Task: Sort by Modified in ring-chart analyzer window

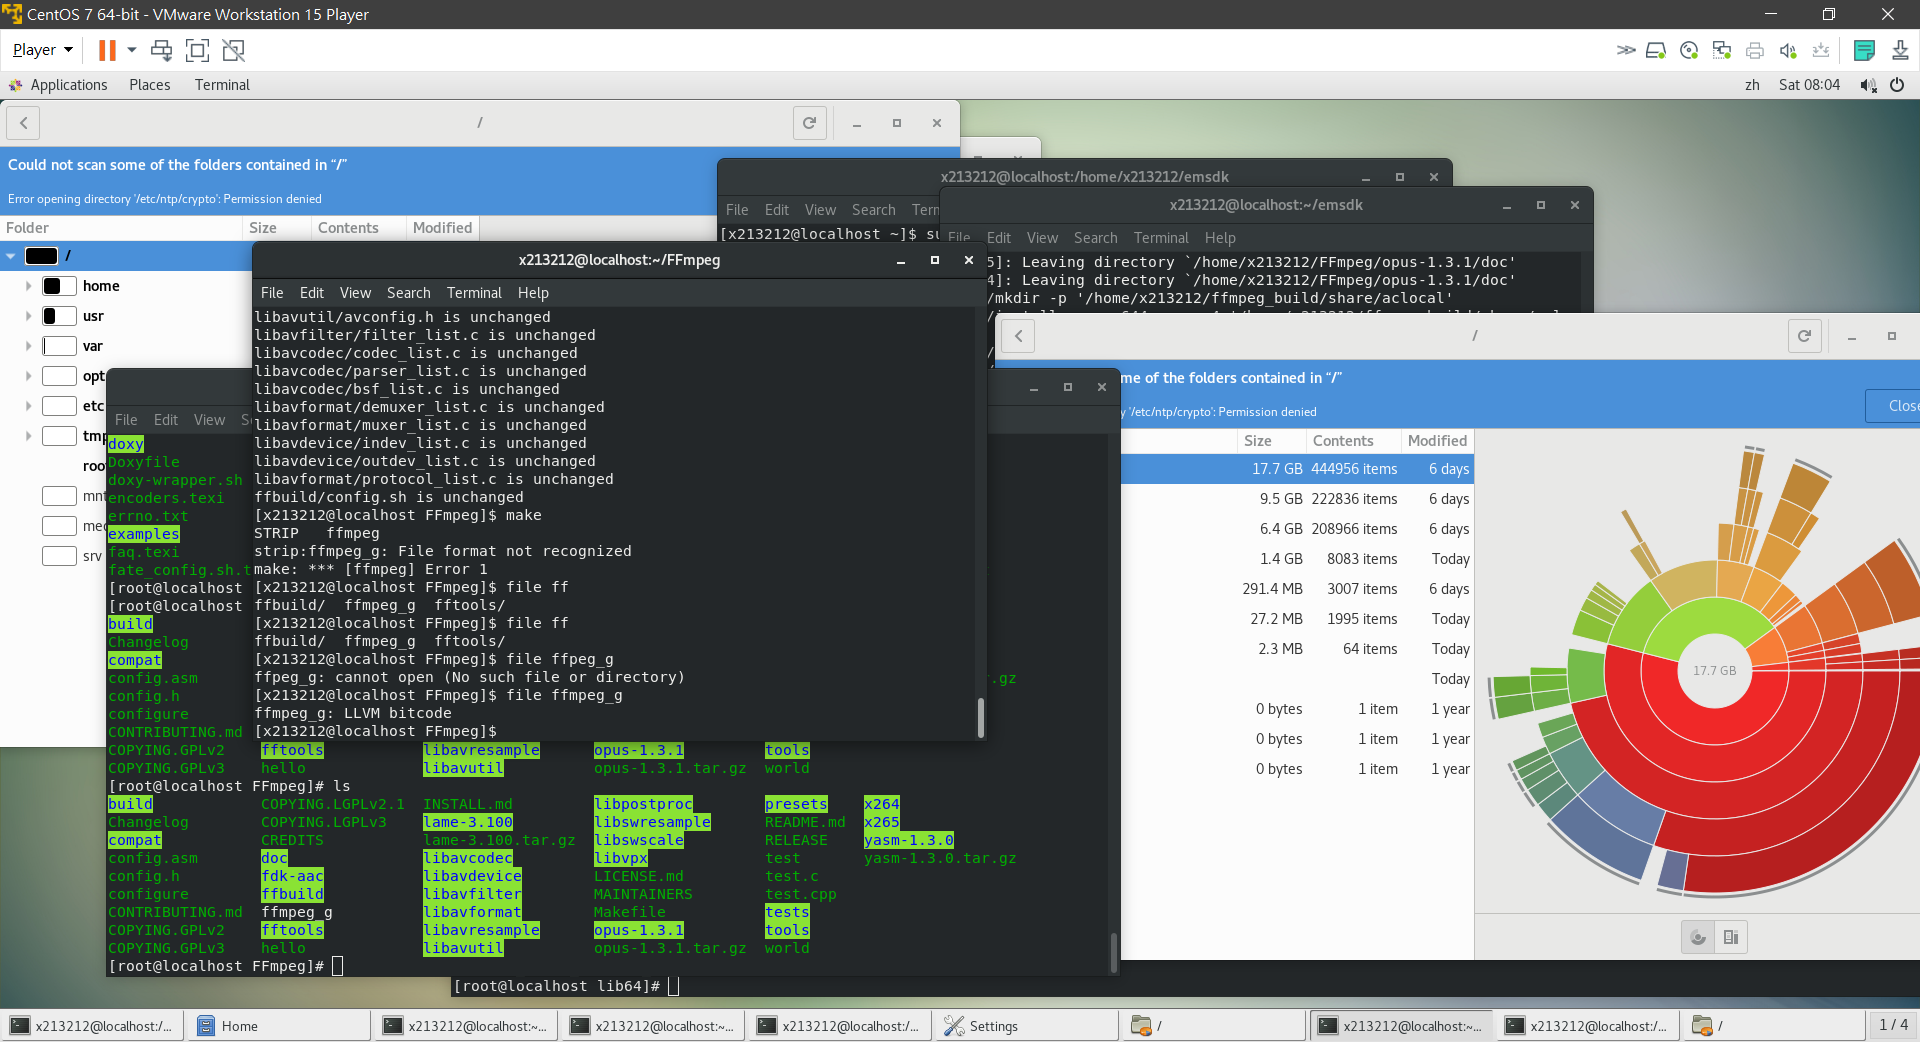Action: click(1437, 441)
